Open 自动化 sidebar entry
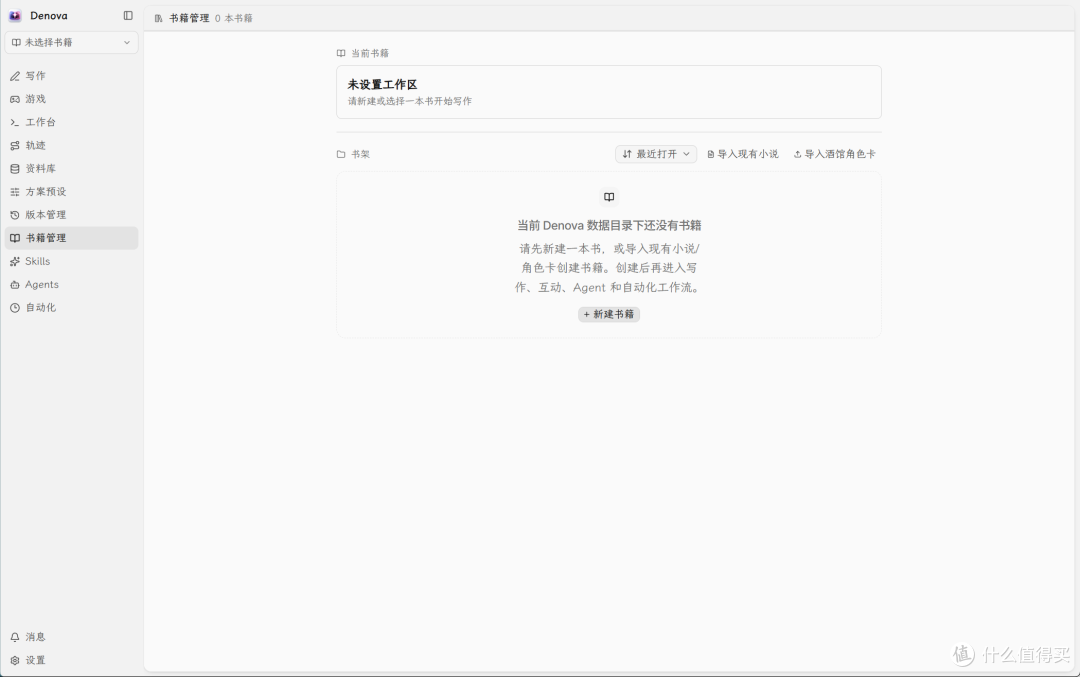 point(72,308)
